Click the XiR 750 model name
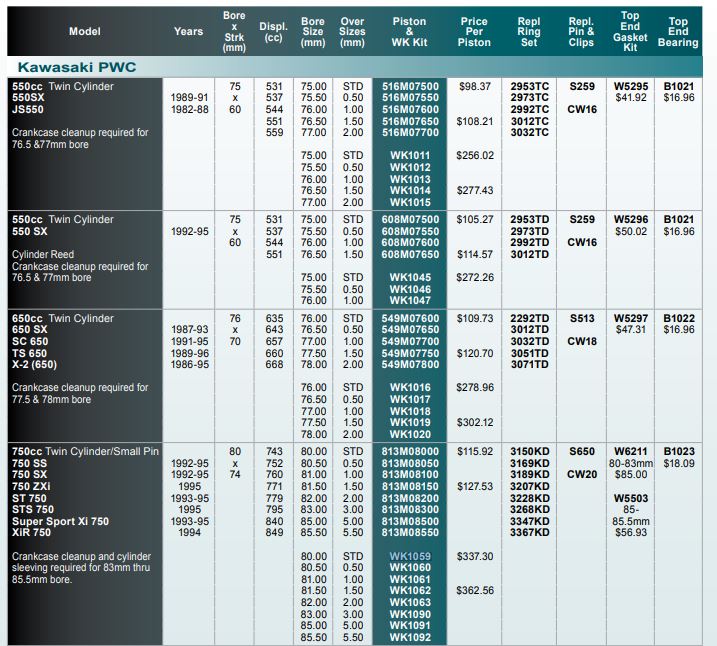717x646 pixels. (32, 533)
